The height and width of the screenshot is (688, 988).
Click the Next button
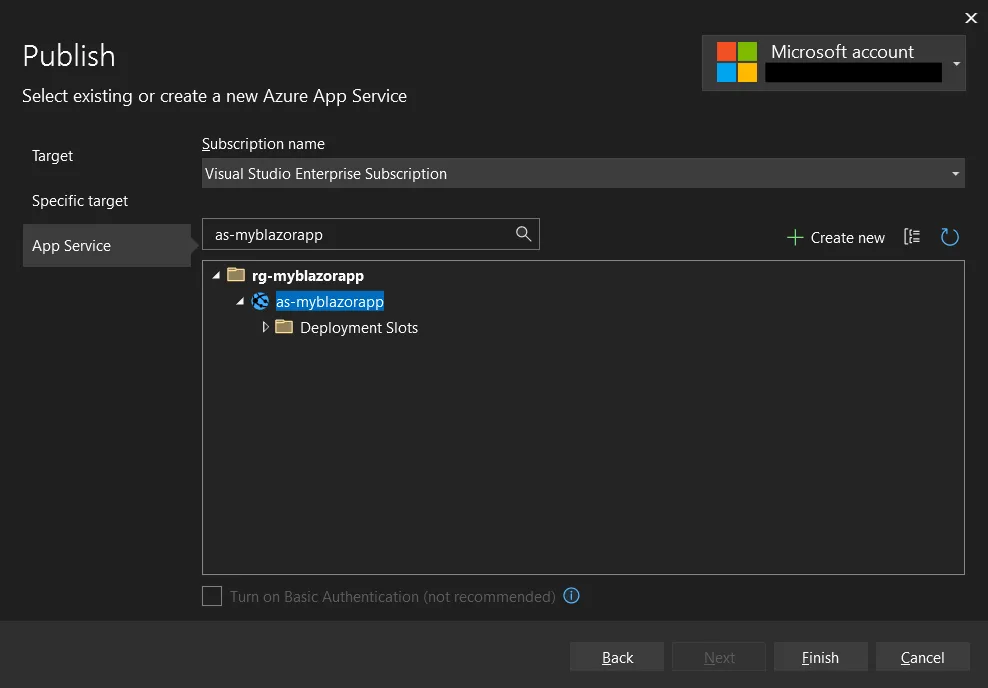719,657
